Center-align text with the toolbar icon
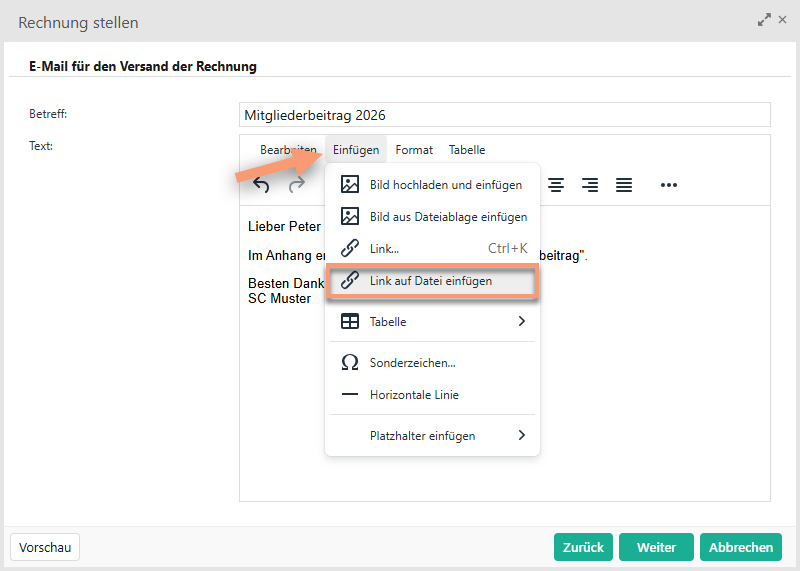Screen dimensions: 800x571 [556, 185]
